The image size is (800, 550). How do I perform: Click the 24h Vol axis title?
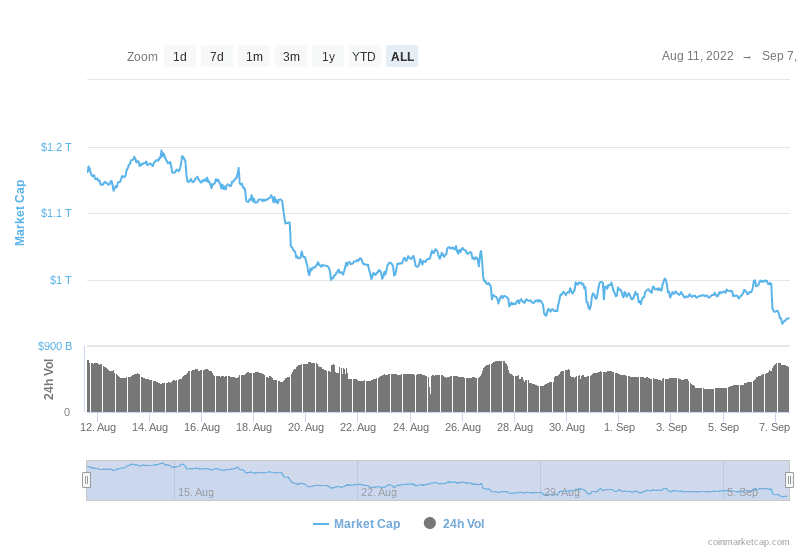point(49,379)
